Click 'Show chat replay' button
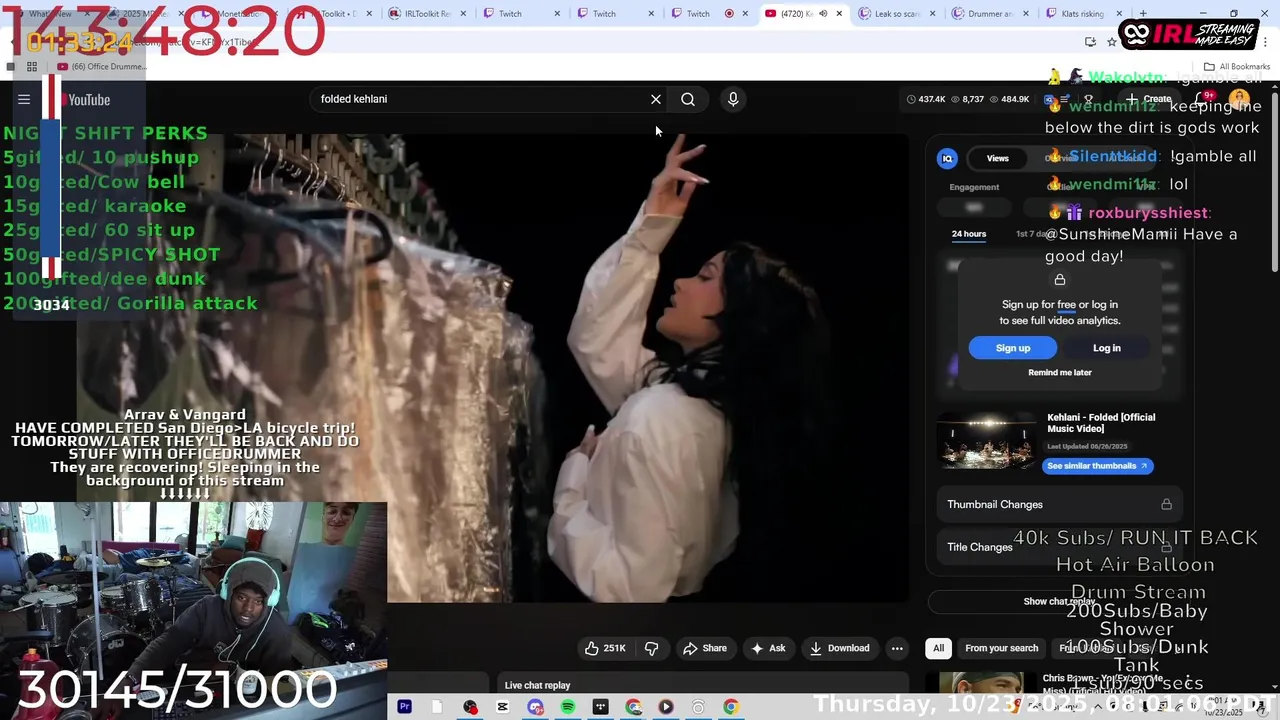 [1059, 601]
